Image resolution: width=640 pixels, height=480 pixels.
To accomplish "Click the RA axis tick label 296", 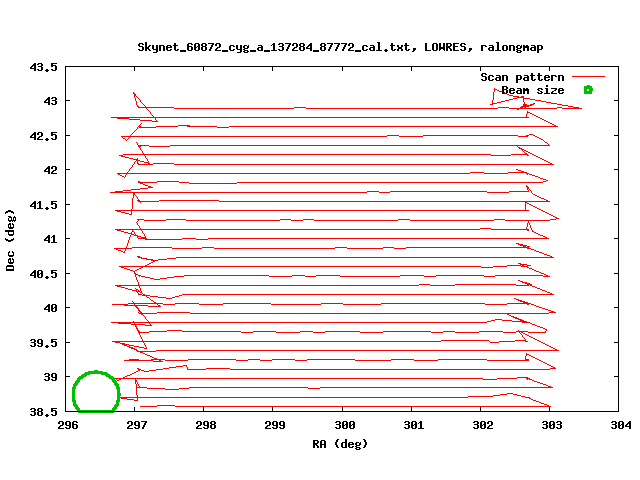I will tap(68, 425).
